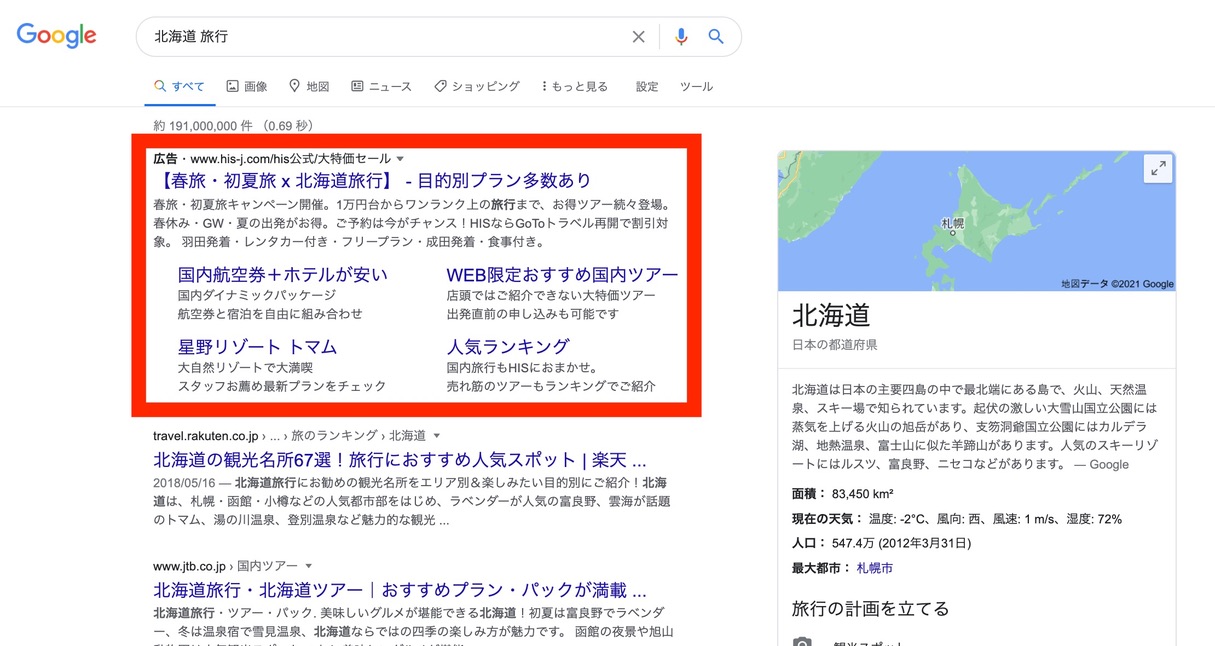Open the ショッピング tab
The width and height of the screenshot is (1215, 646).
pyautogui.click(x=477, y=87)
